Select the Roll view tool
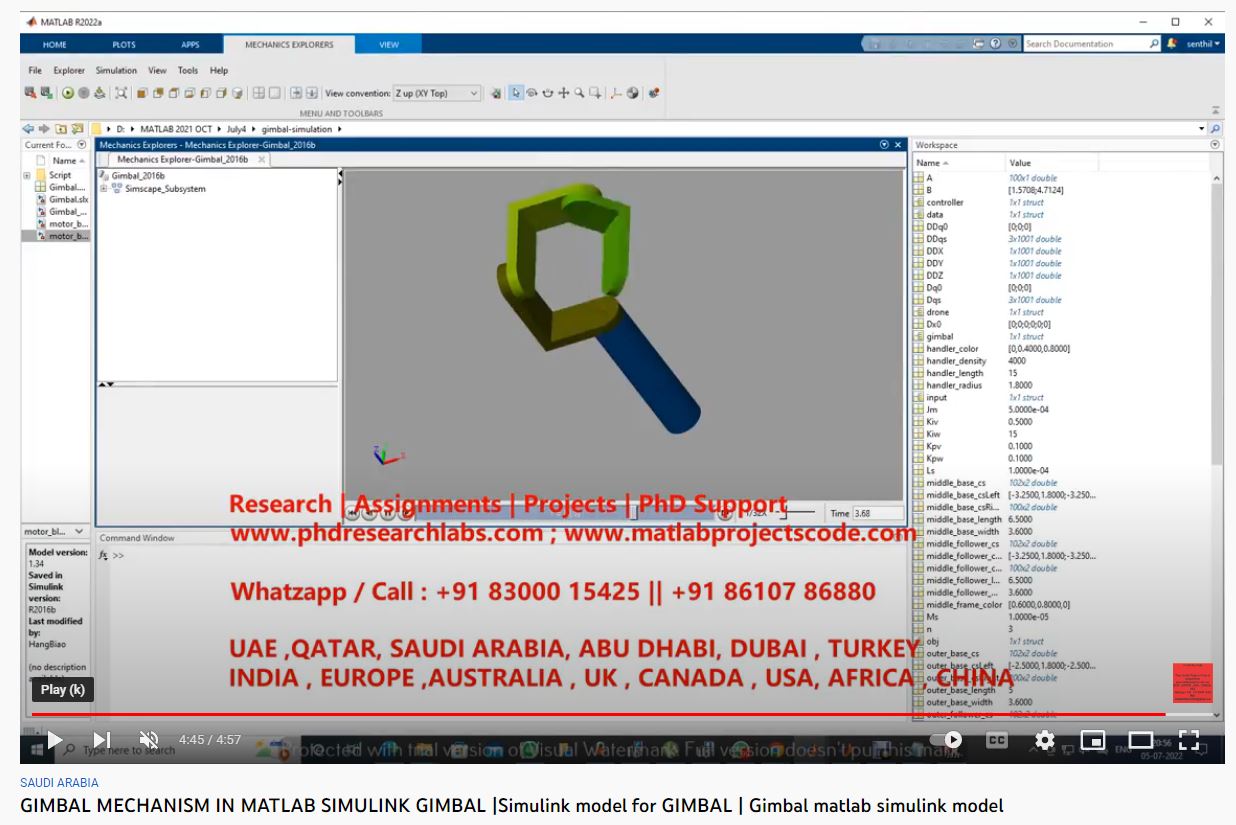 point(548,93)
